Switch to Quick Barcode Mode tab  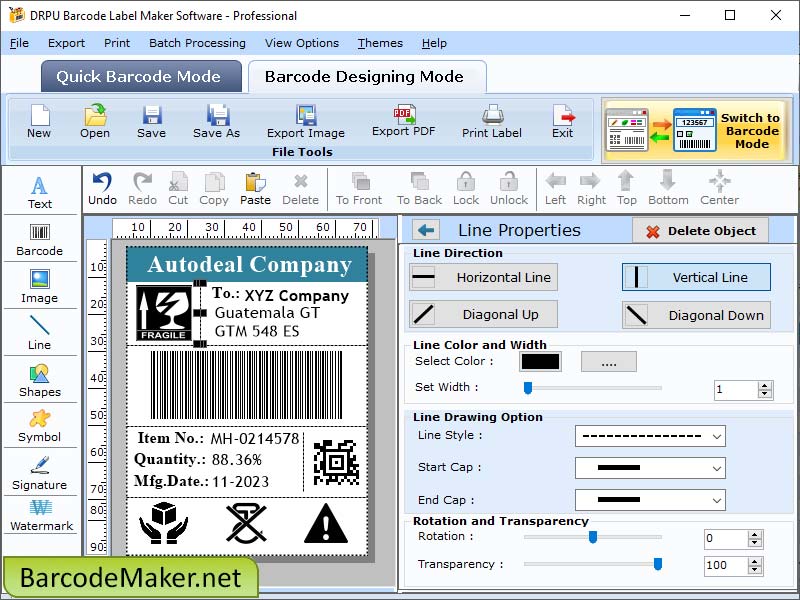[x=141, y=77]
